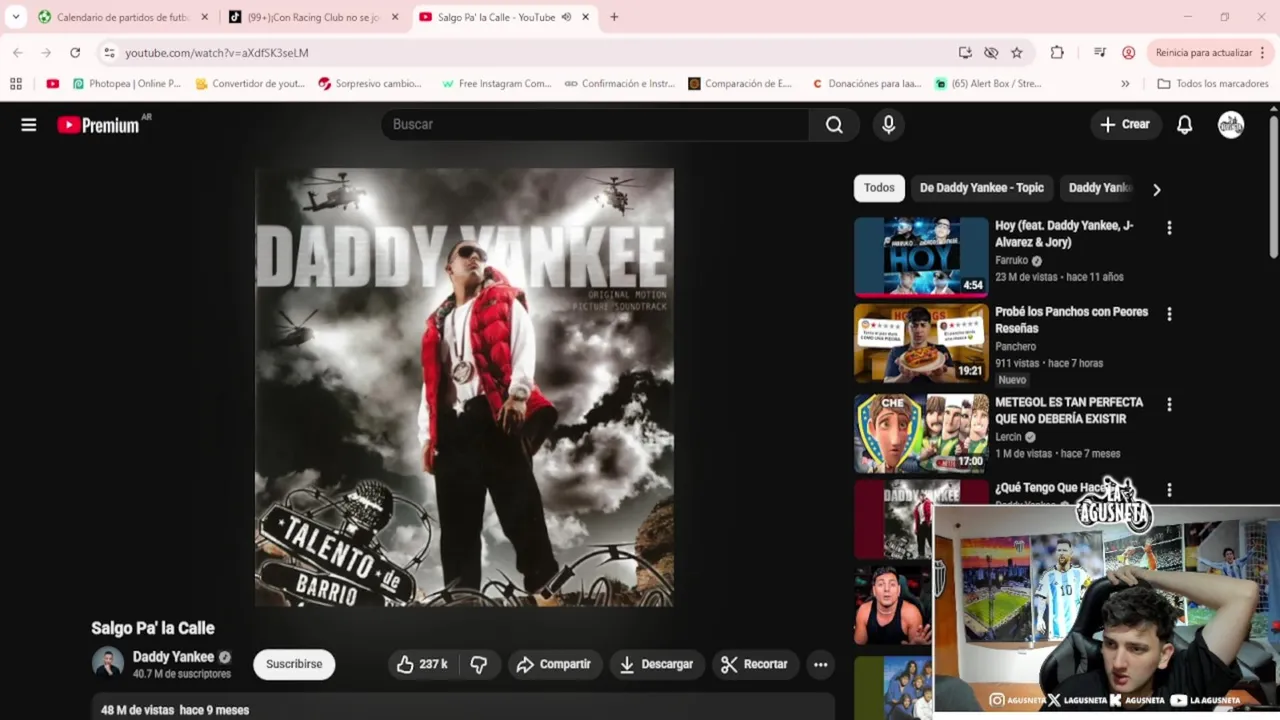Screen dimensions: 1280x720
Task: Click the "48 M de vistas" description text
Action: pos(138,710)
